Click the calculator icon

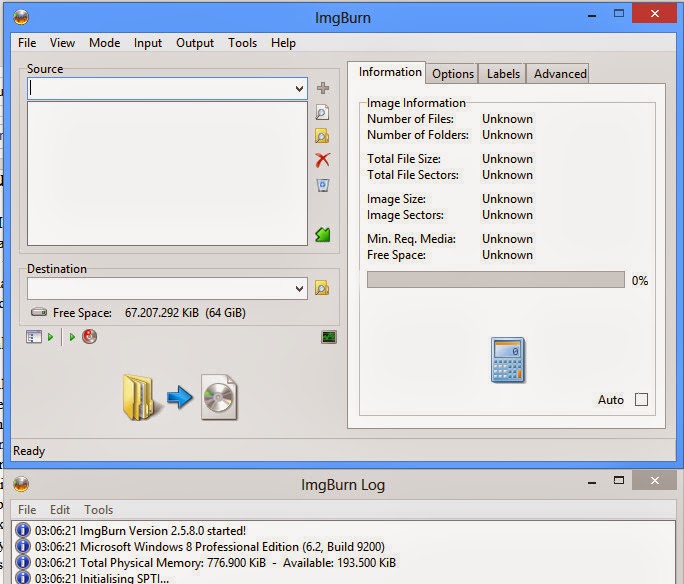(508, 360)
